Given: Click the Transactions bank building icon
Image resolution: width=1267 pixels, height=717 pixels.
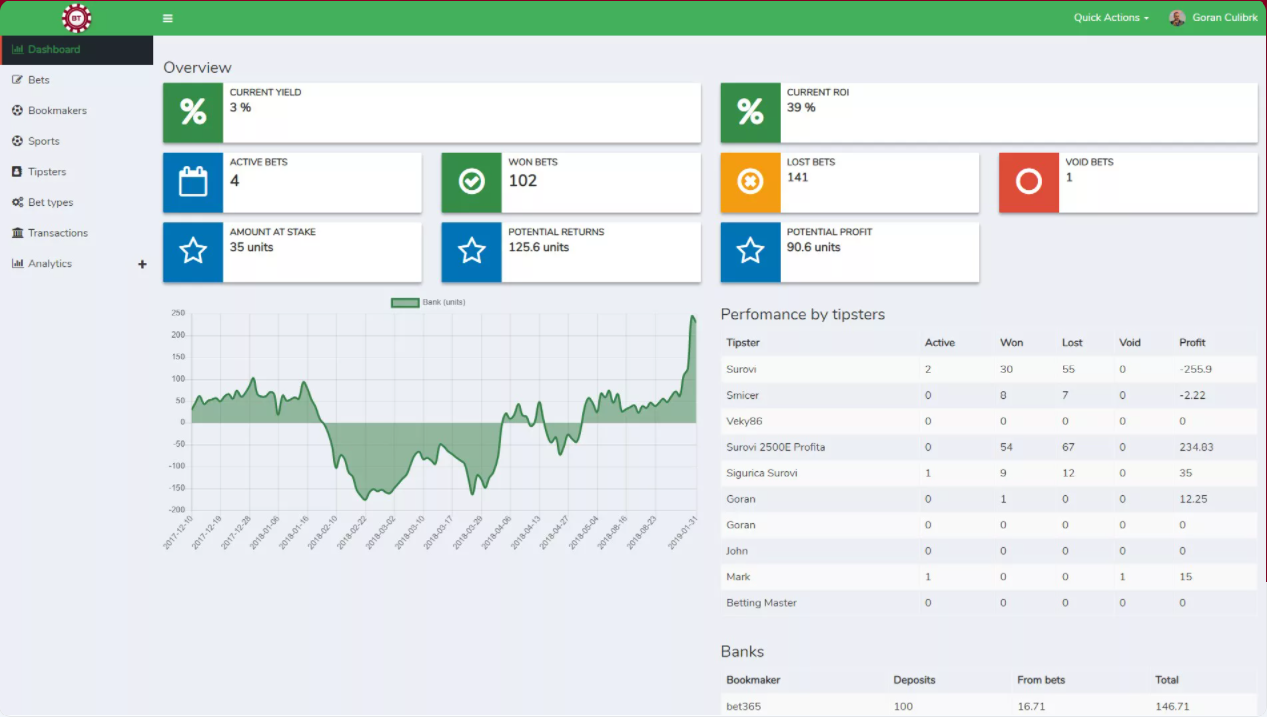Looking at the screenshot, I should coord(18,233).
